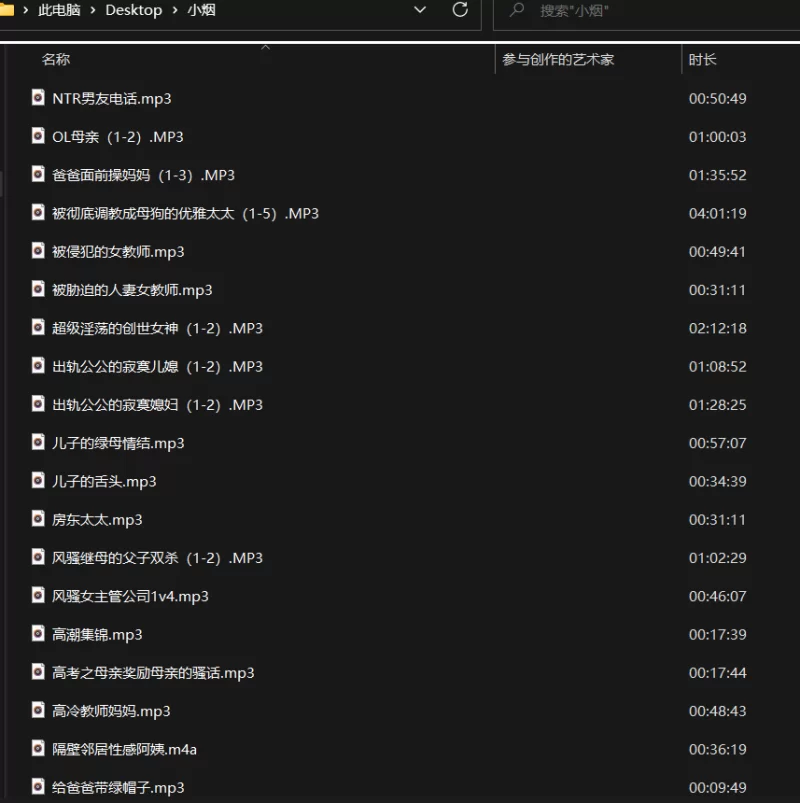Click the duration value 00:48:43

tap(717, 711)
